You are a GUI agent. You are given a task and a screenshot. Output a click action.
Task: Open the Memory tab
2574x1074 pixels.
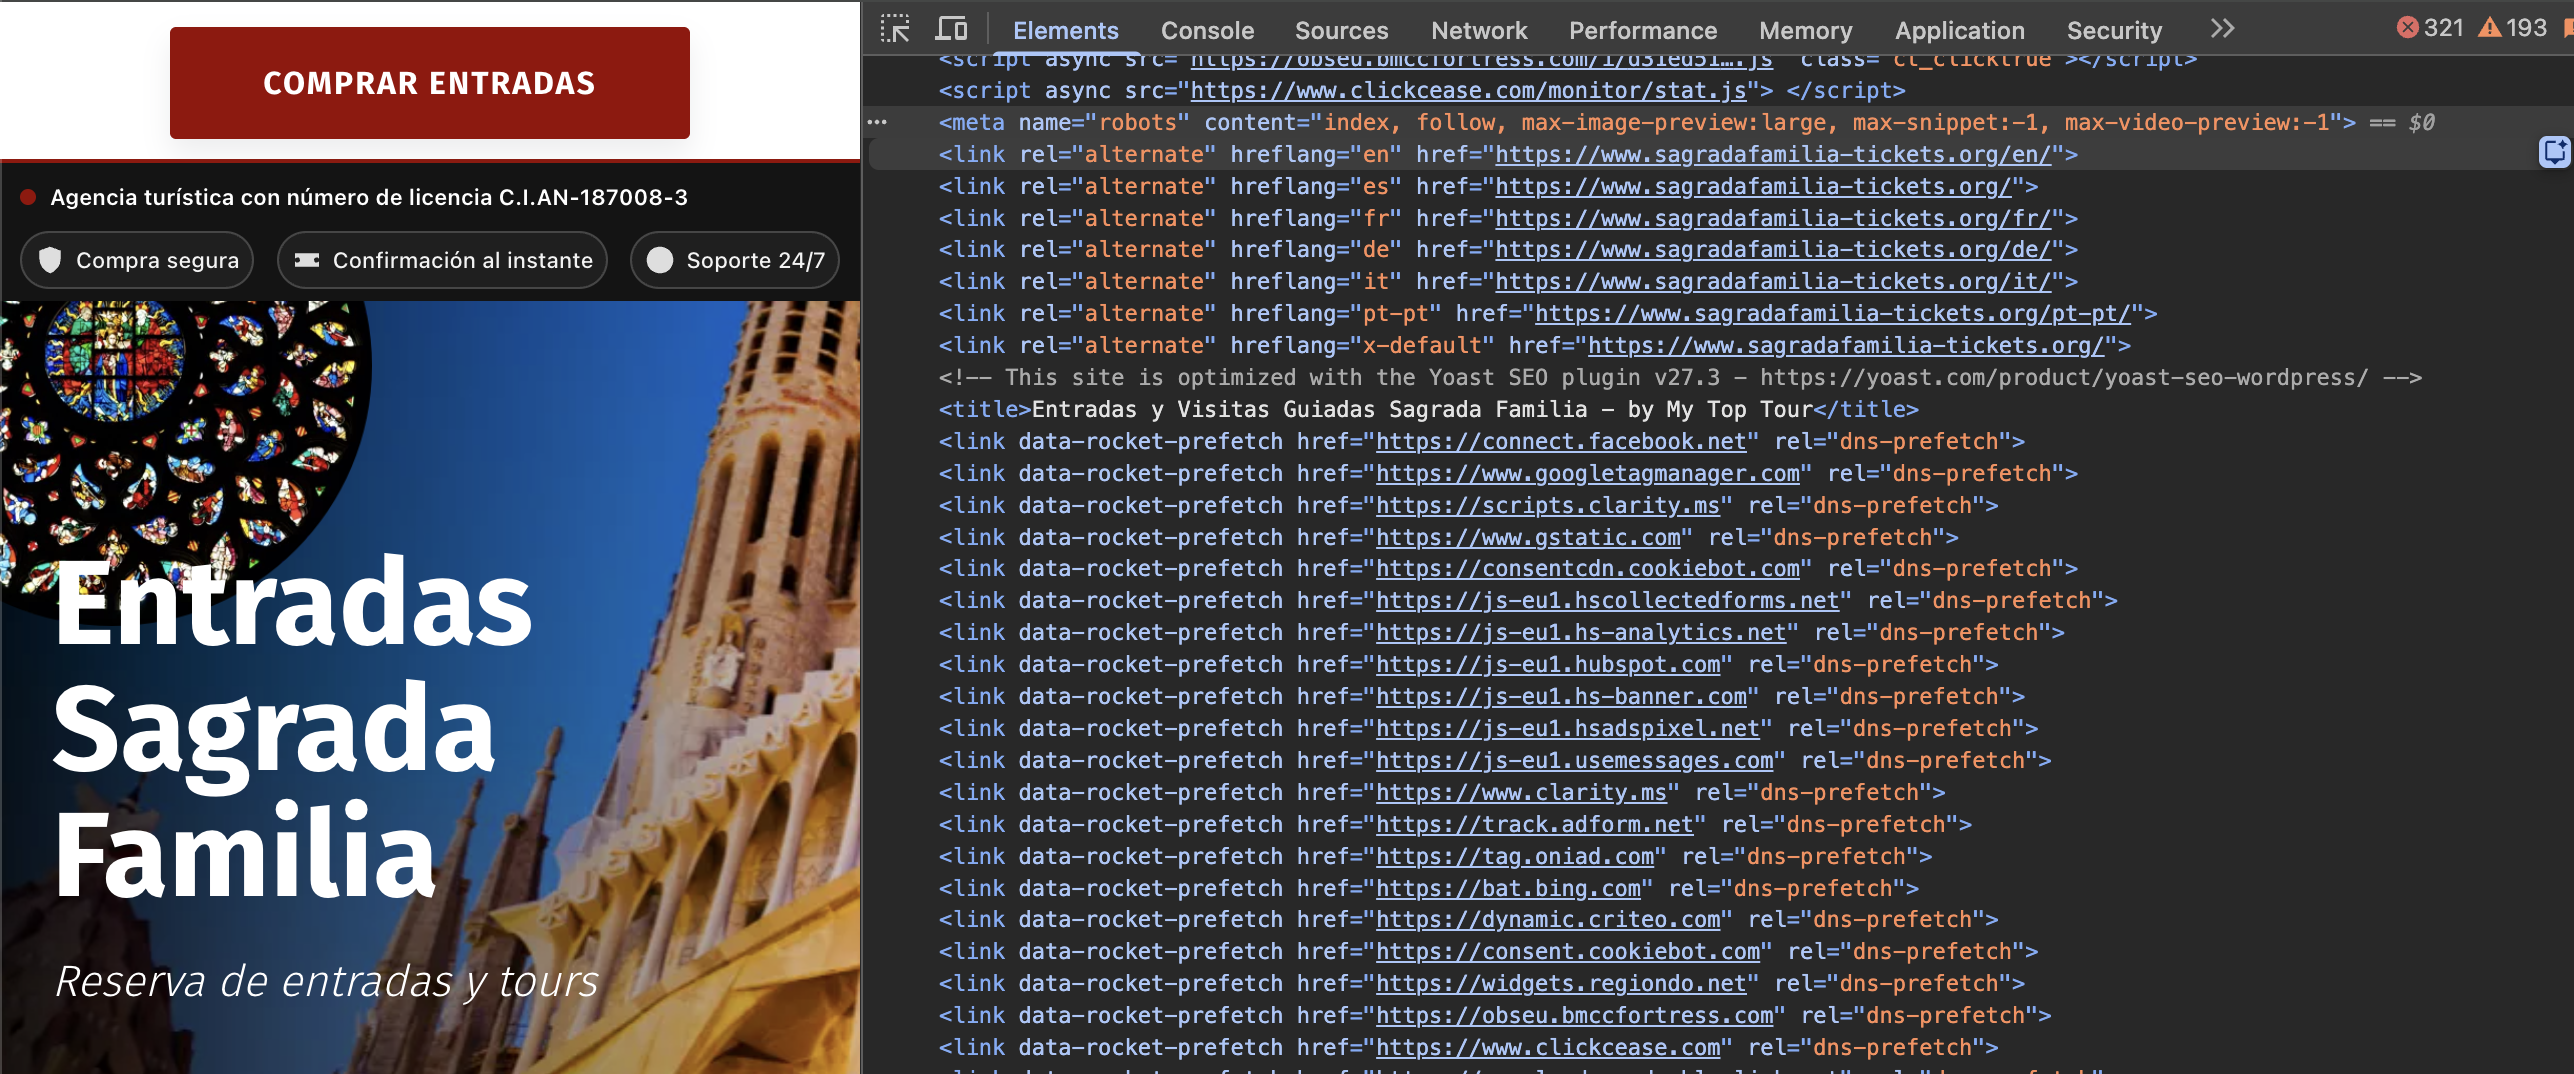pos(1805,30)
